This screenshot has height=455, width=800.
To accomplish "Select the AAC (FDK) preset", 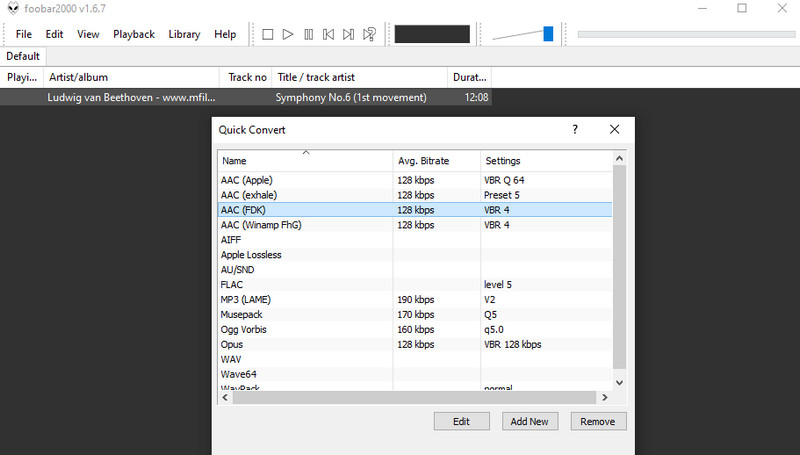I will tap(415, 210).
